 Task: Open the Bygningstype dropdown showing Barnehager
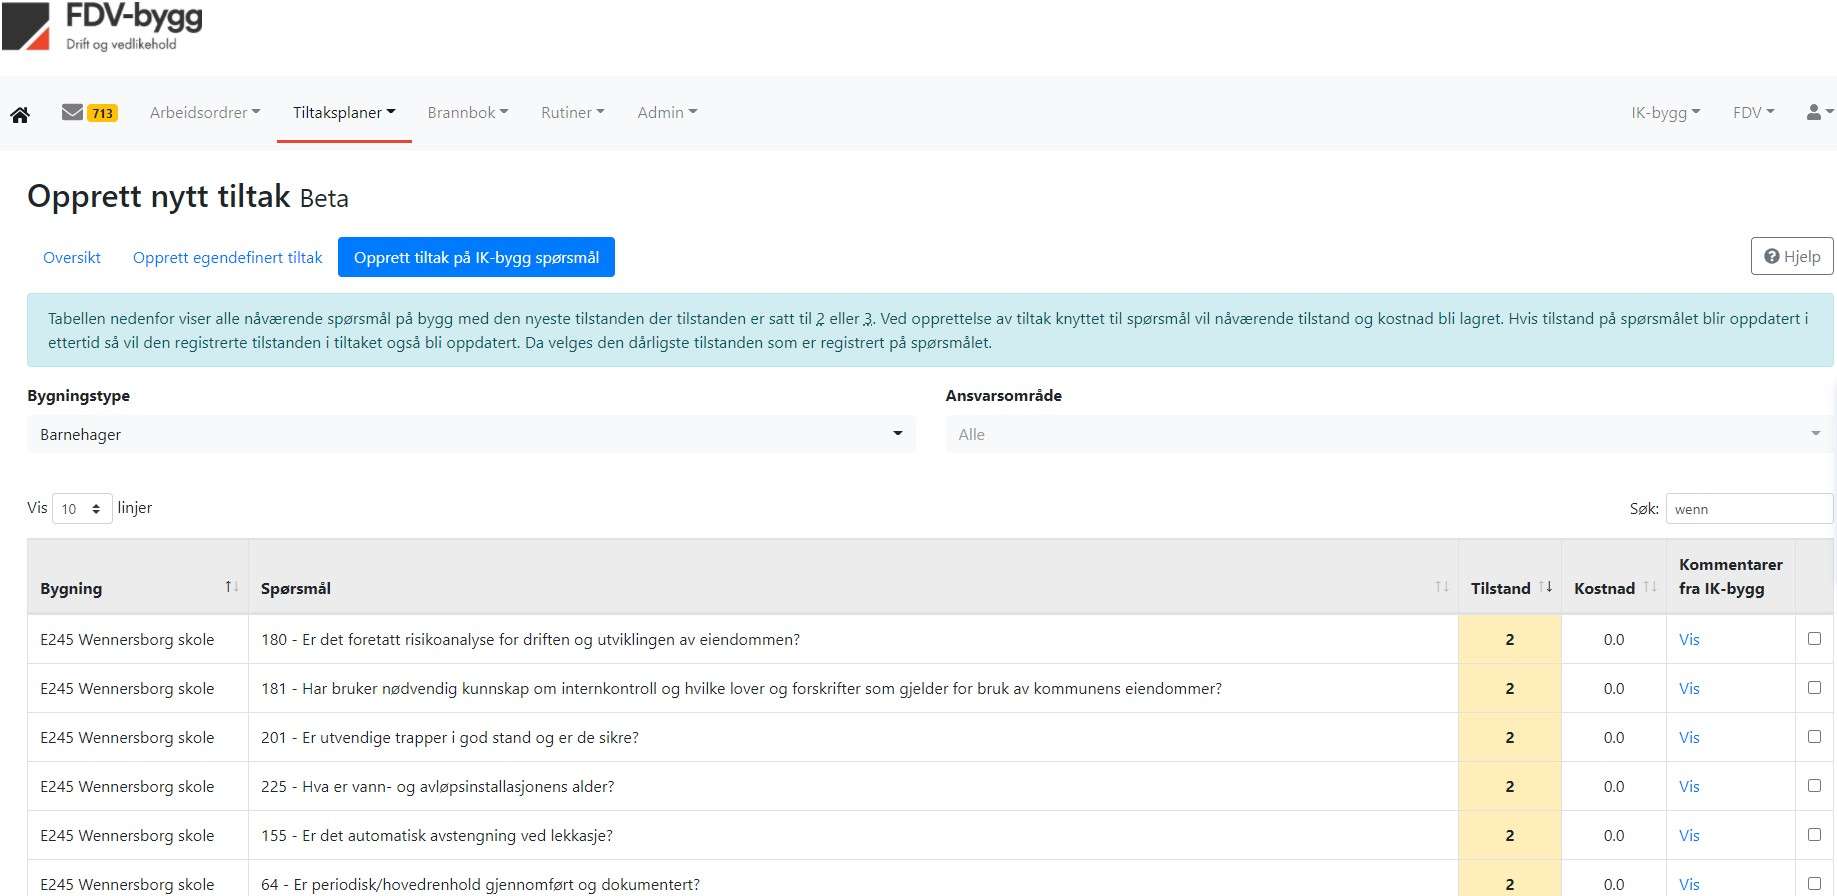coord(471,434)
